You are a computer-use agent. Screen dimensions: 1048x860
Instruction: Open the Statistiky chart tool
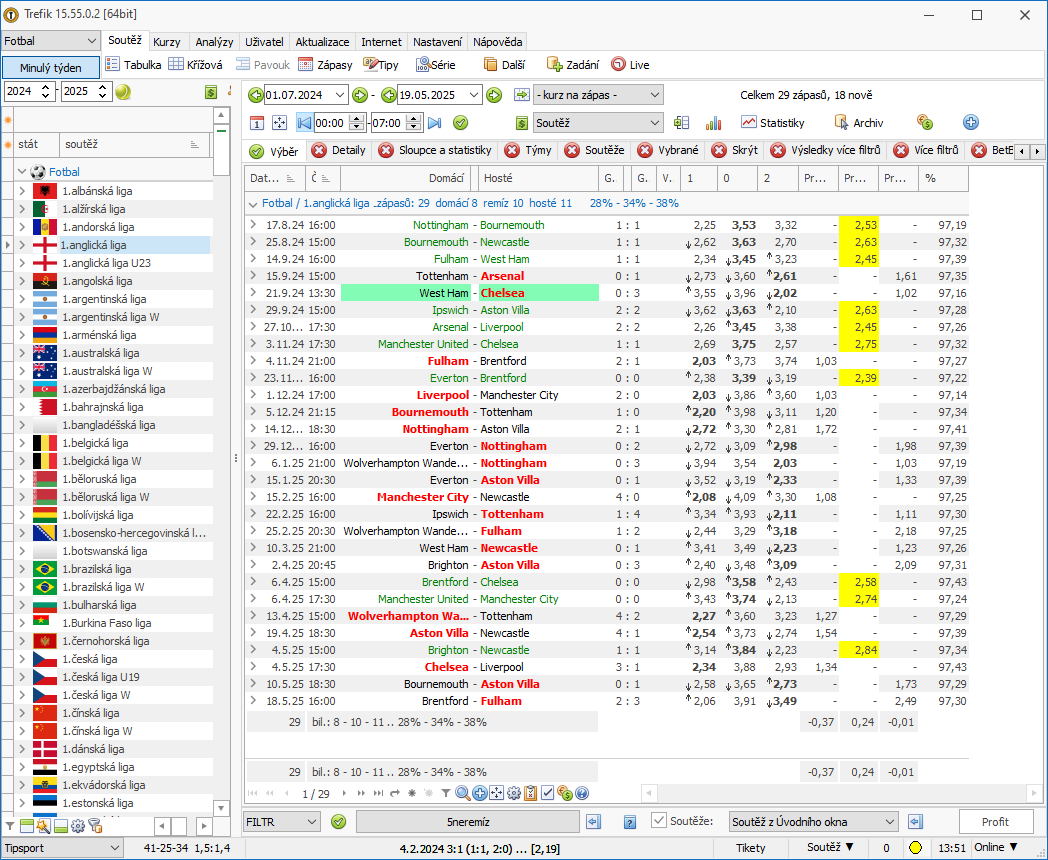tap(772, 123)
